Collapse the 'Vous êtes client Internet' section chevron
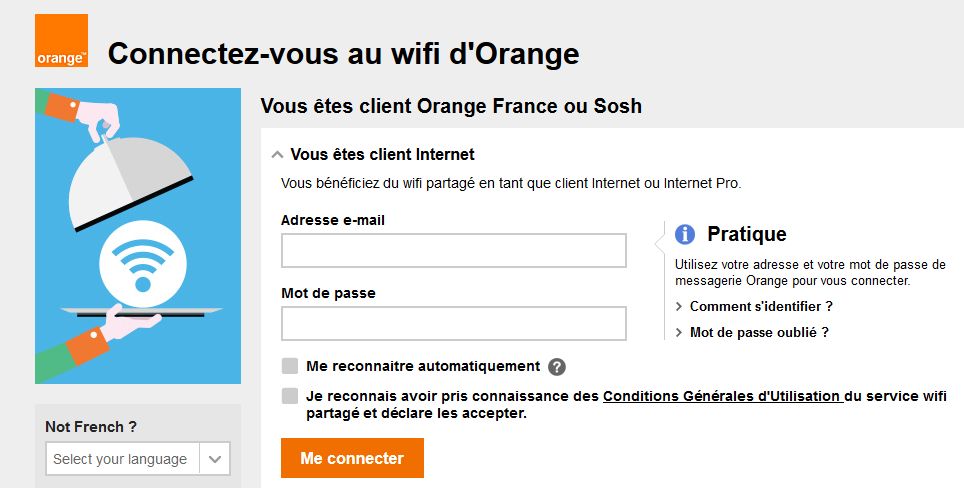Screen dimensions: 964x488 click(x=277, y=155)
